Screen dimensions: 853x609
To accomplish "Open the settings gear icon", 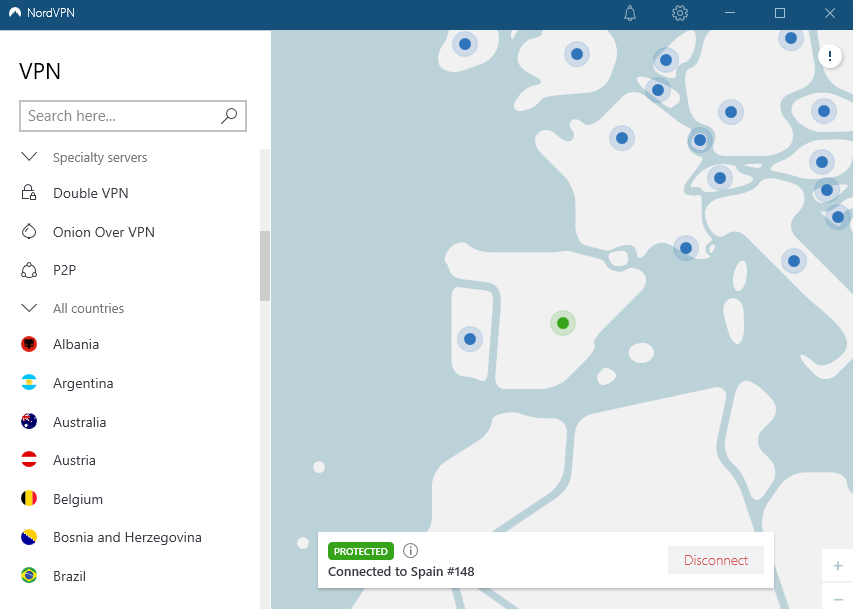I will (680, 13).
